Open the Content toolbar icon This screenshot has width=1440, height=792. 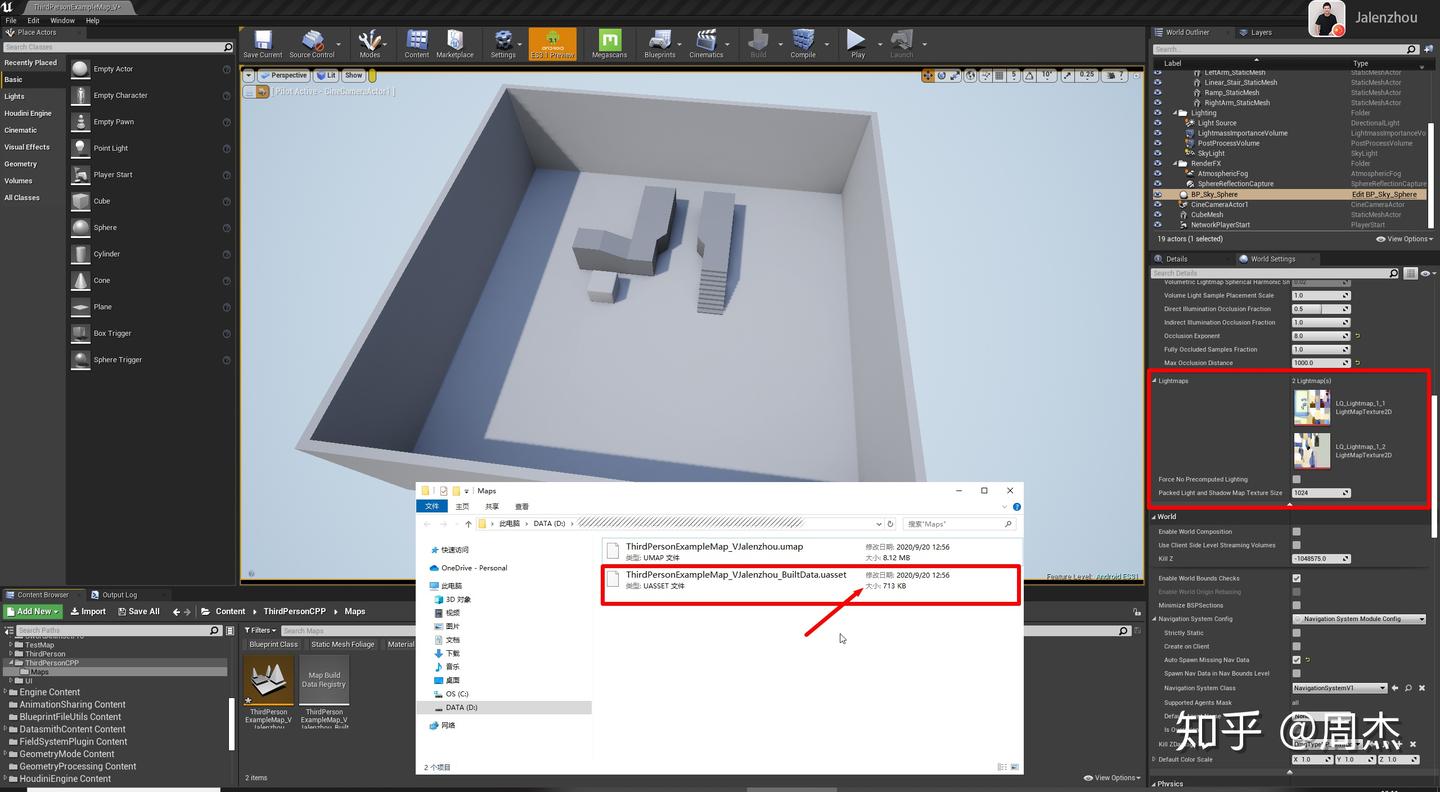pyautogui.click(x=417, y=43)
